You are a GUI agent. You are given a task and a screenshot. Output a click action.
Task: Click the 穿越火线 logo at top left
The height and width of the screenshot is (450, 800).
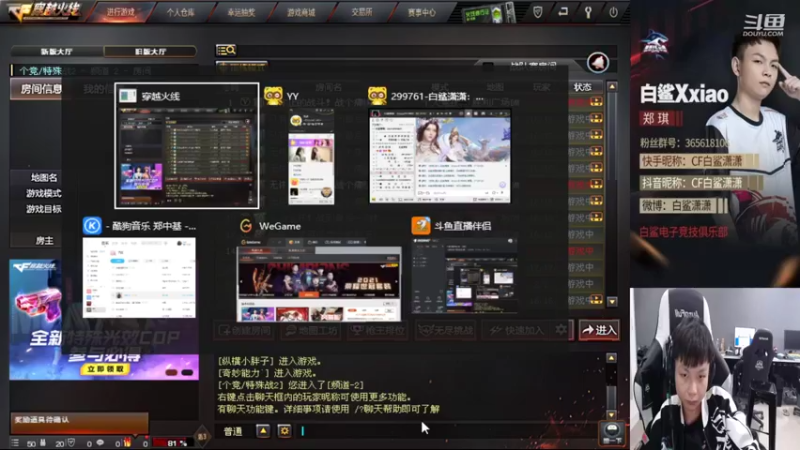coord(45,11)
